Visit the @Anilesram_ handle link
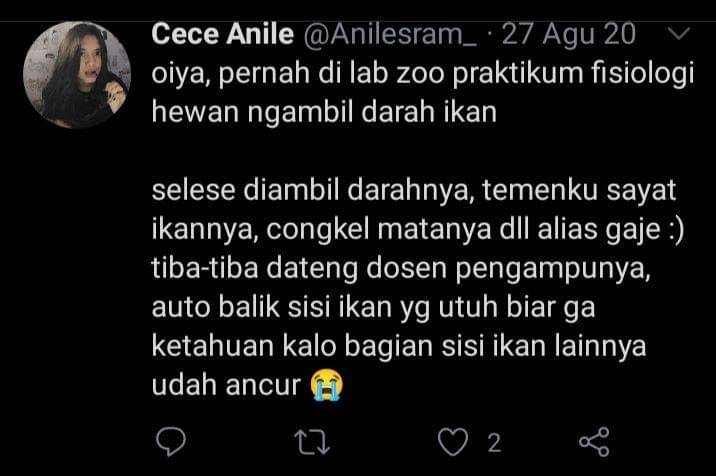Image resolution: width=716 pixels, height=476 pixels. coord(390,35)
